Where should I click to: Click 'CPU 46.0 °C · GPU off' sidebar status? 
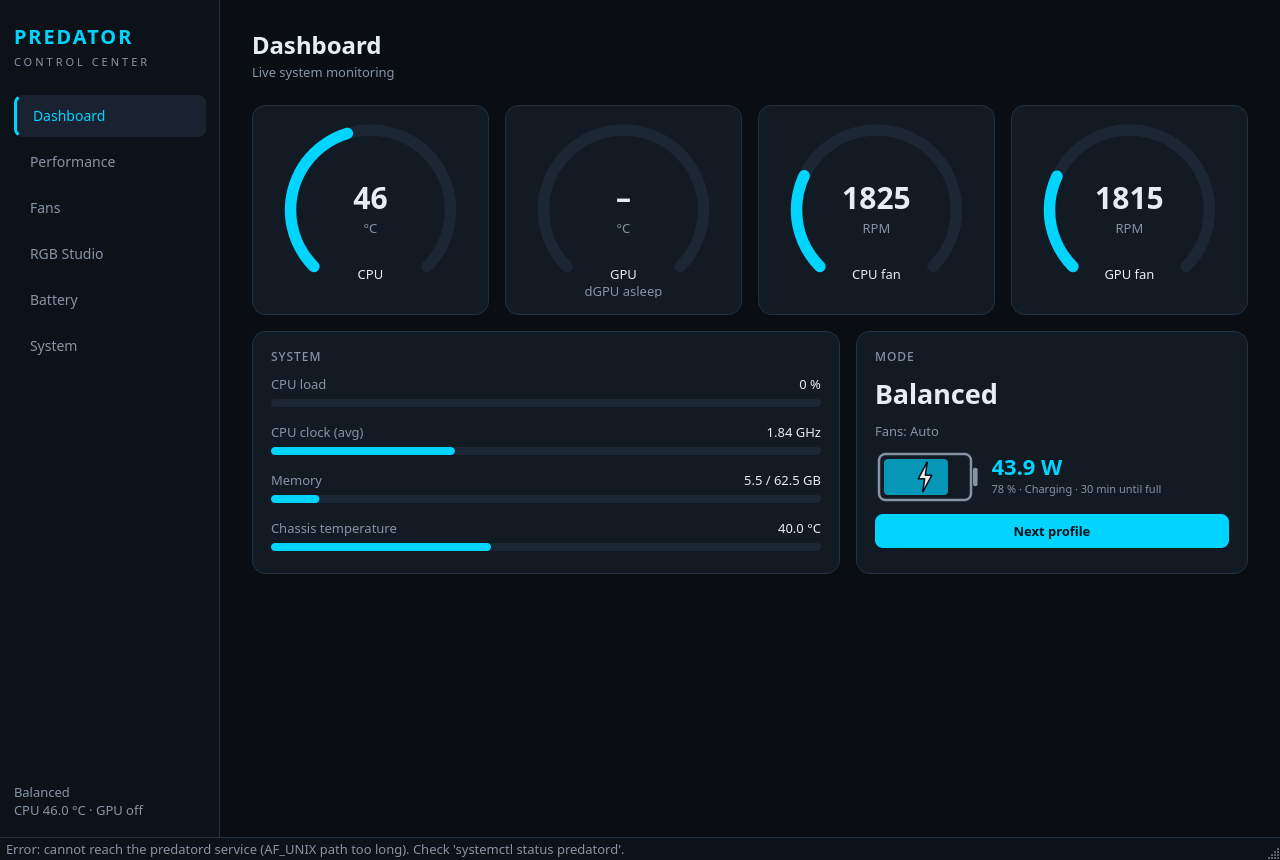click(x=78, y=811)
